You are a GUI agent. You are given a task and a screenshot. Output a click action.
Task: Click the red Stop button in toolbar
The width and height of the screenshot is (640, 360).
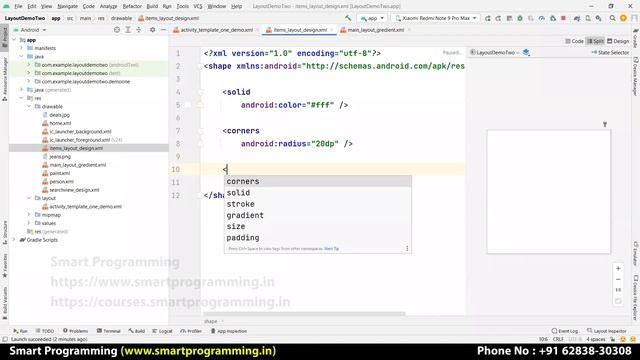tap(563, 18)
